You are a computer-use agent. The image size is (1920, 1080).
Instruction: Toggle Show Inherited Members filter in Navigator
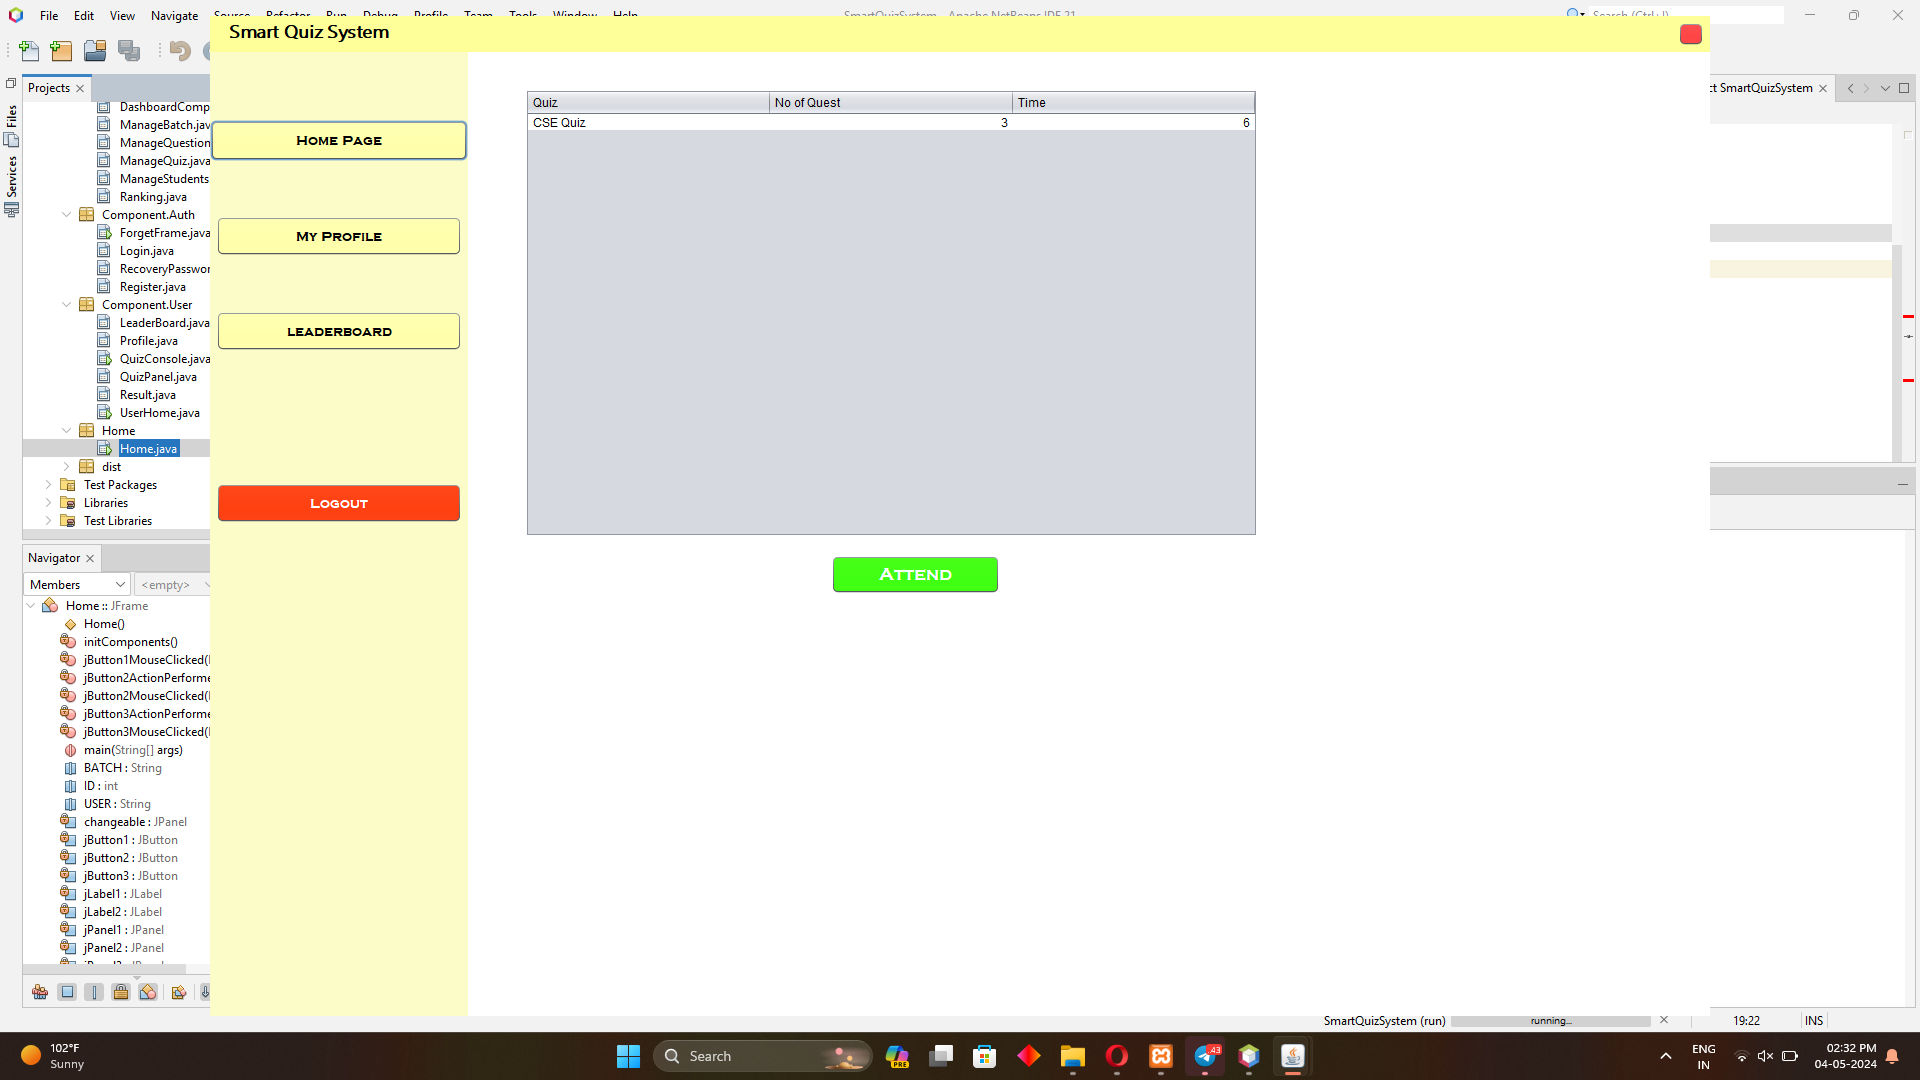(x=40, y=992)
